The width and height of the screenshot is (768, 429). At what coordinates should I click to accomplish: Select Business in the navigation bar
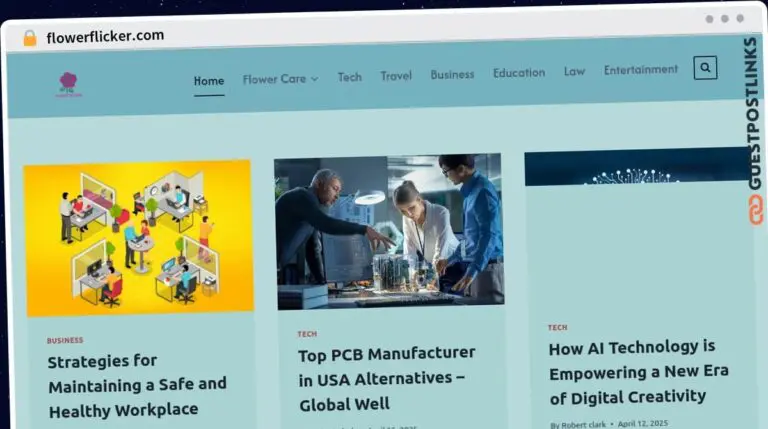[452, 74]
